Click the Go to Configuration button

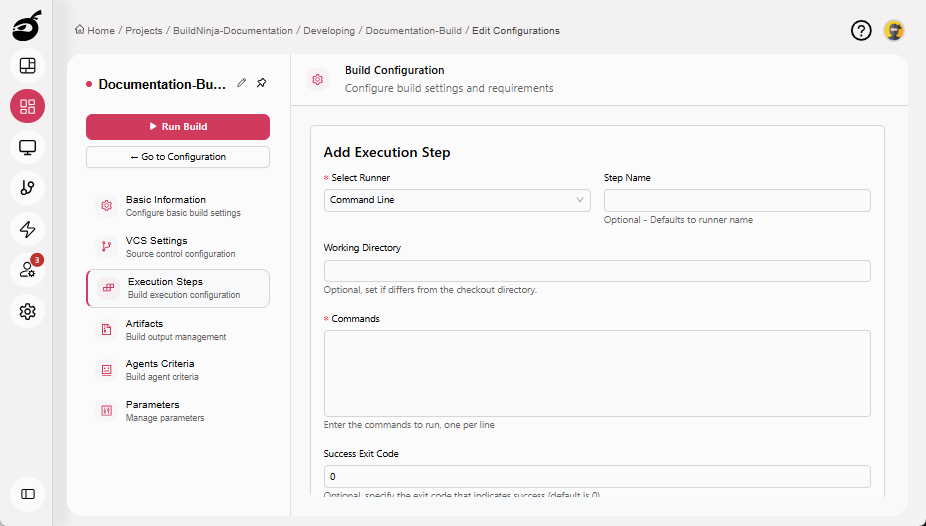(178, 157)
